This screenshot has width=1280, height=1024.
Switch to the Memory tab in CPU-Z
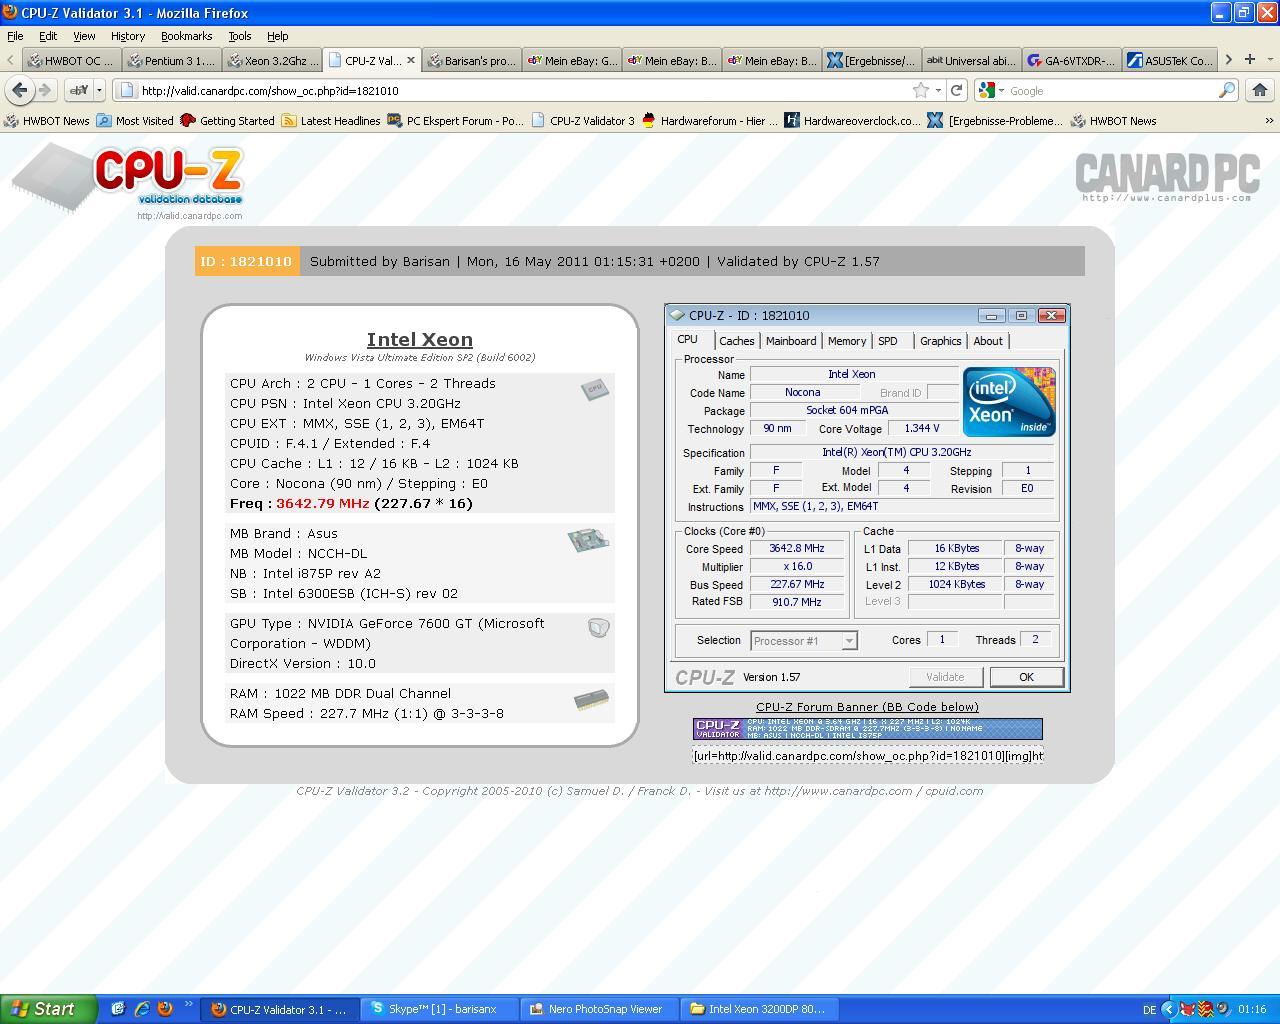847,341
